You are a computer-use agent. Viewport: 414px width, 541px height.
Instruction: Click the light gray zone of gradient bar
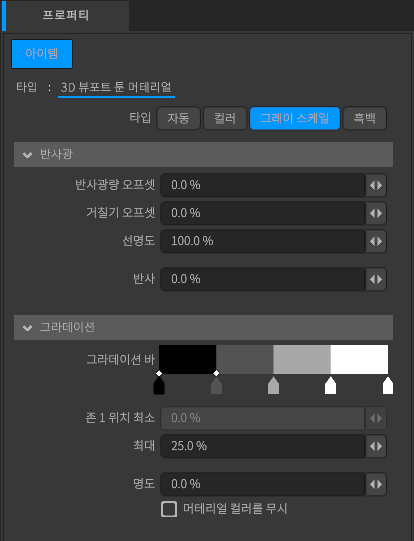pyautogui.click(x=302, y=360)
